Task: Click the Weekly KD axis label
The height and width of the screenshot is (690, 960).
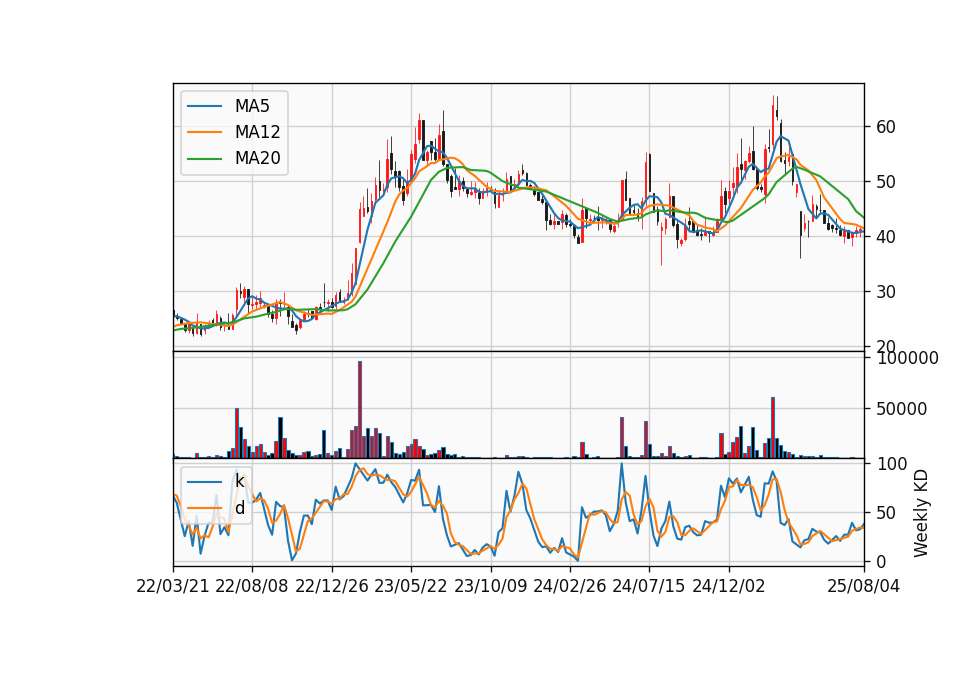Action: click(921, 514)
